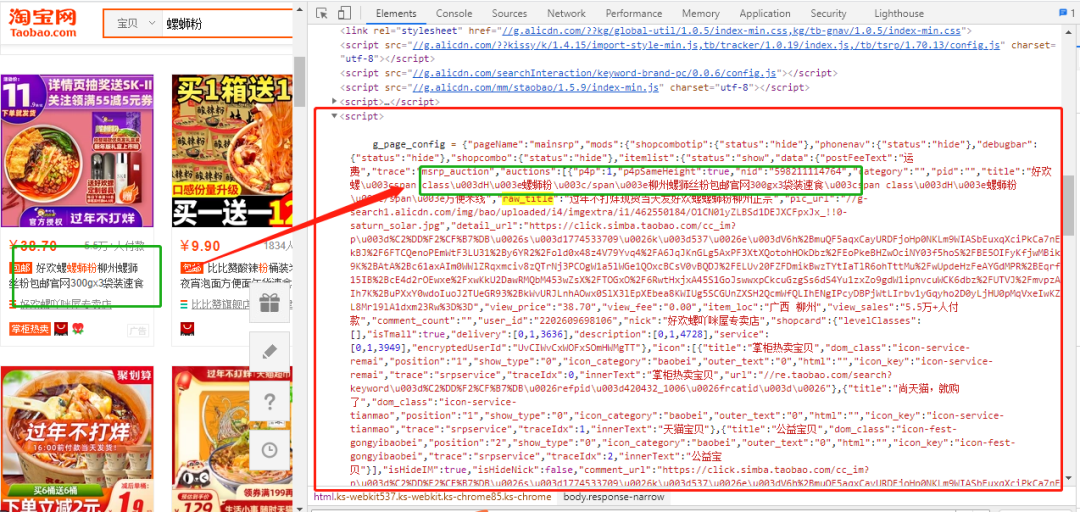This screenshot has height=512, width=1080.
Task: Activate the inspect element picker icon
Action: (322, 13)
